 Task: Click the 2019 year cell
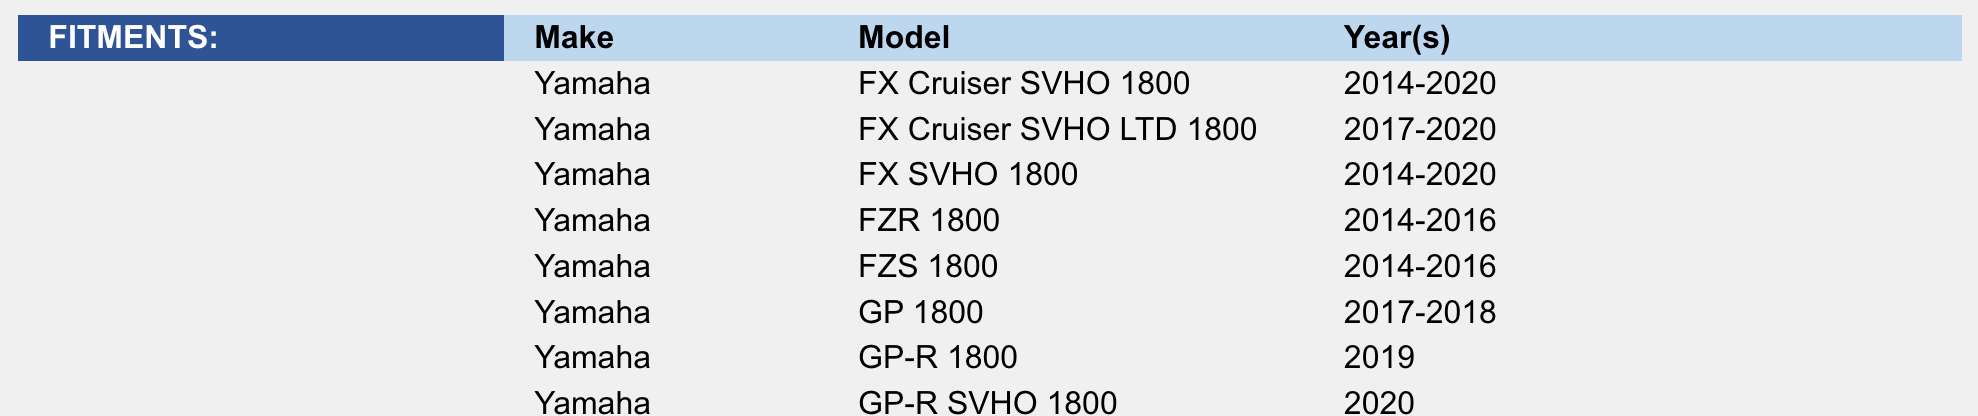1379,357
